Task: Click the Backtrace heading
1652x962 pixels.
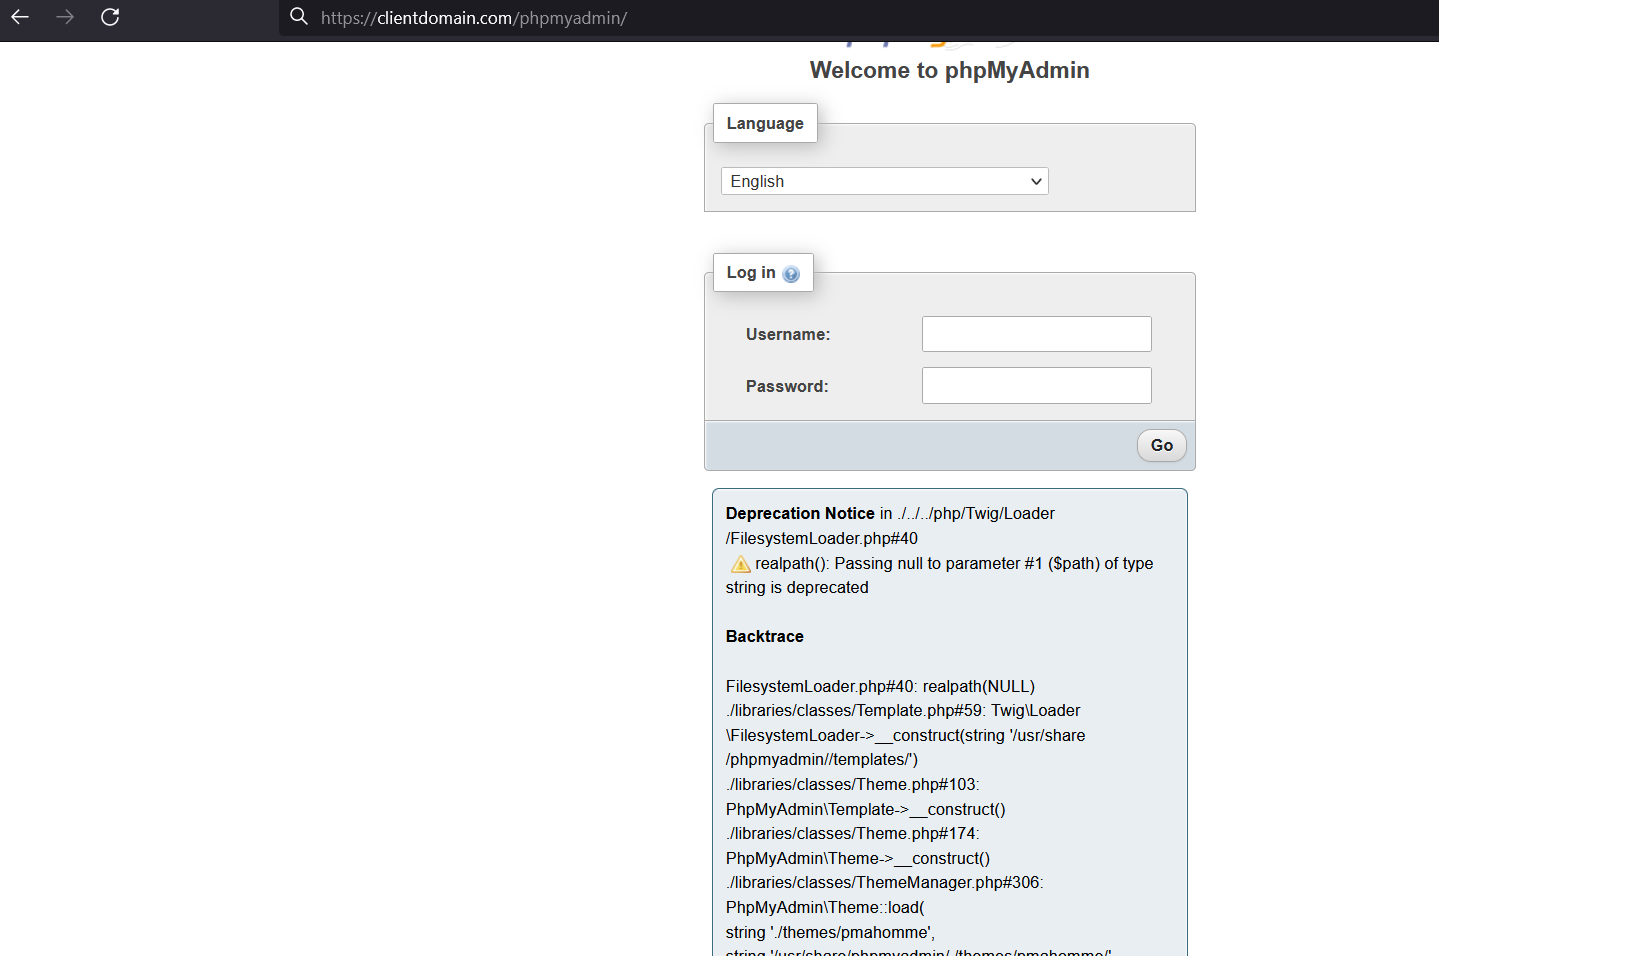Action: click(765, 636)
